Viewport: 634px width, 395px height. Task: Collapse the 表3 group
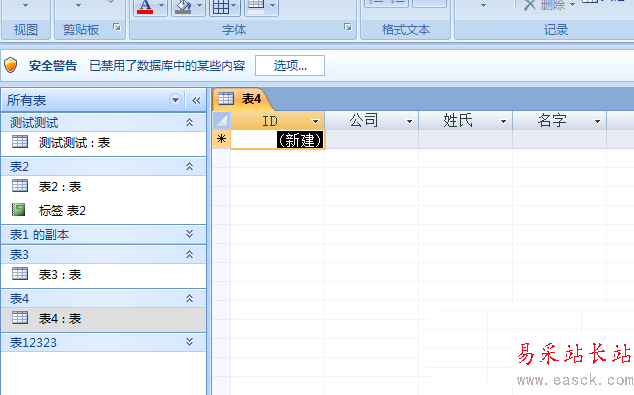pos(189,254)
